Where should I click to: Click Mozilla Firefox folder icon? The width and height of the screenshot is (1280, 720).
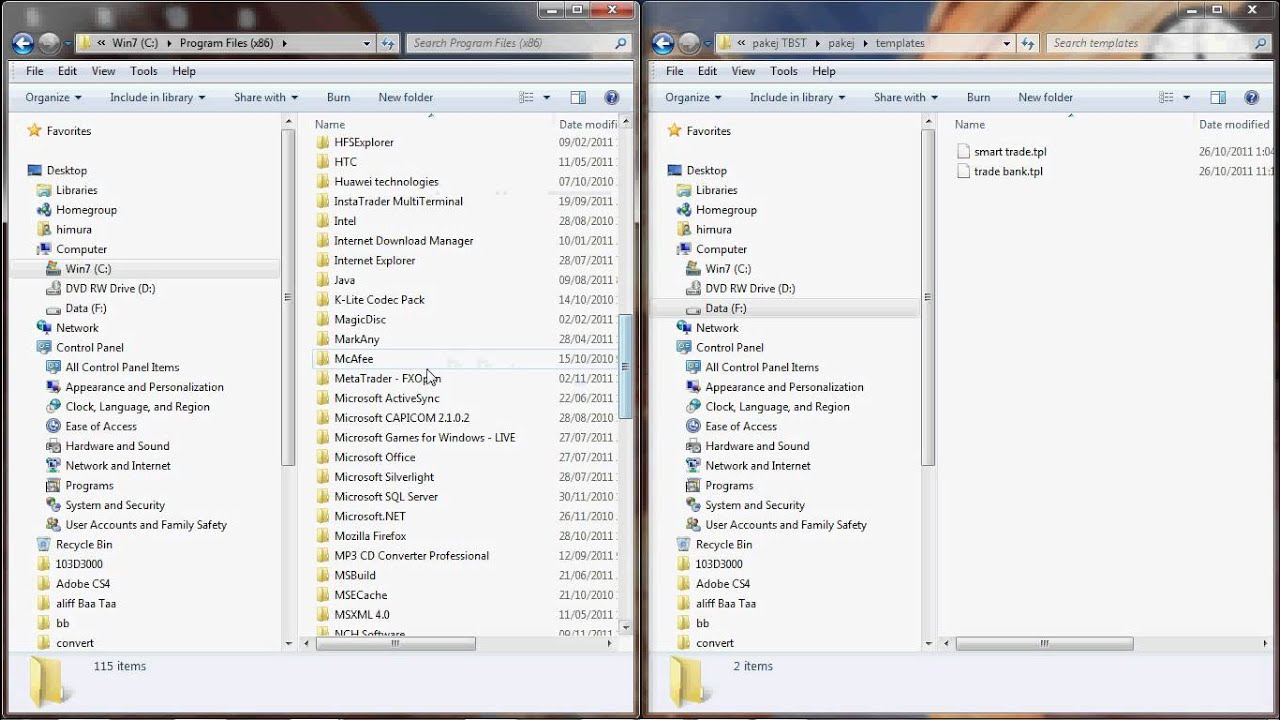point(323,536)
